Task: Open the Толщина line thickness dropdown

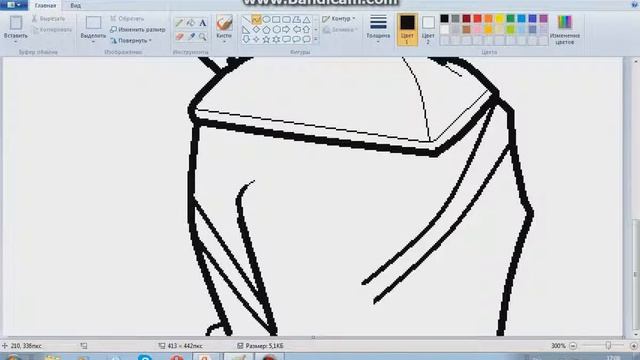Action: tap(378, 29)
